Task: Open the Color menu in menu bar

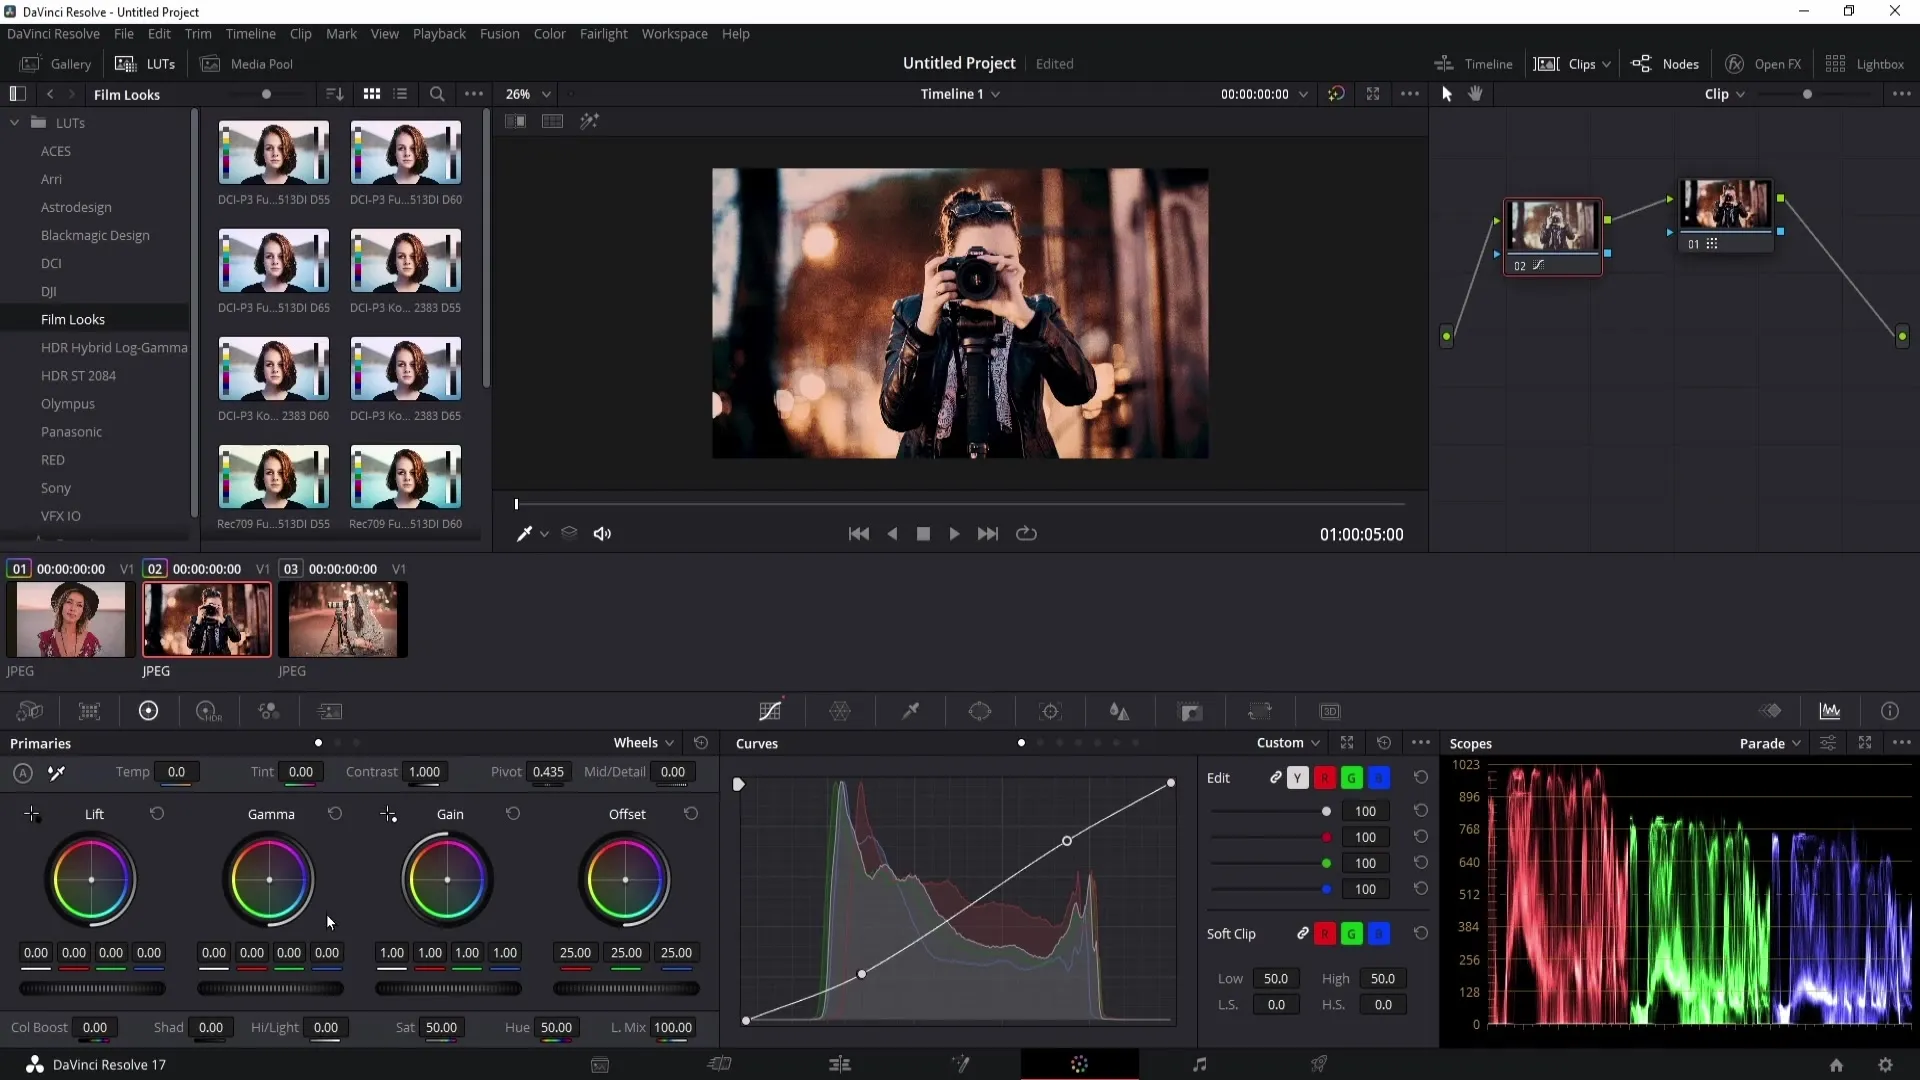Action: [x=550, y=33]
